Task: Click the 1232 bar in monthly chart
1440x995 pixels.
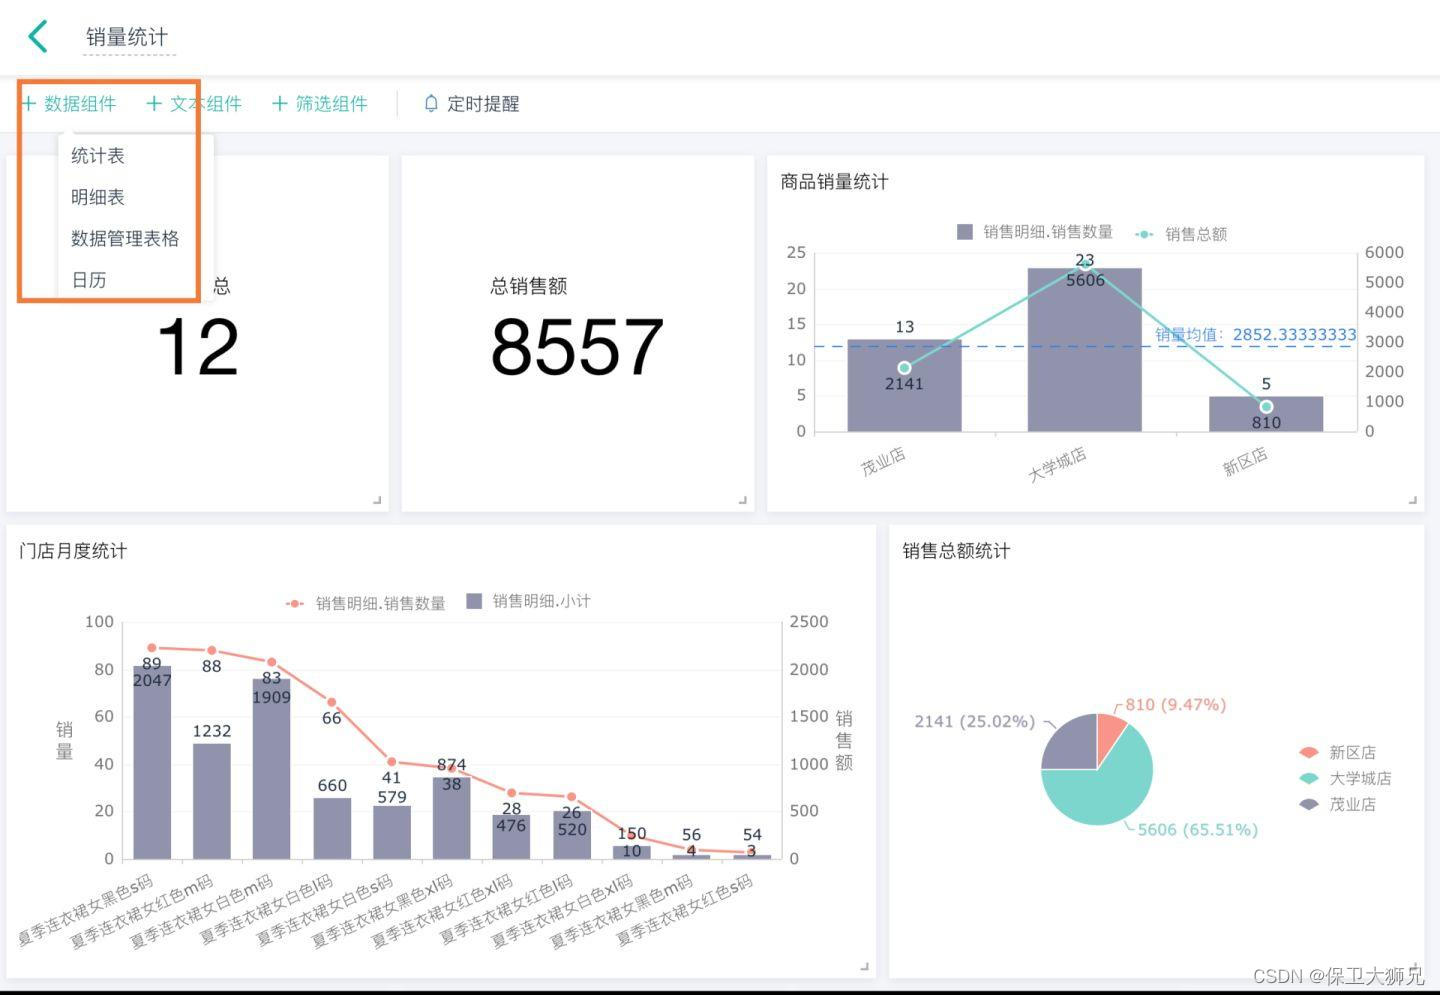Action: (x=212, y=801)
